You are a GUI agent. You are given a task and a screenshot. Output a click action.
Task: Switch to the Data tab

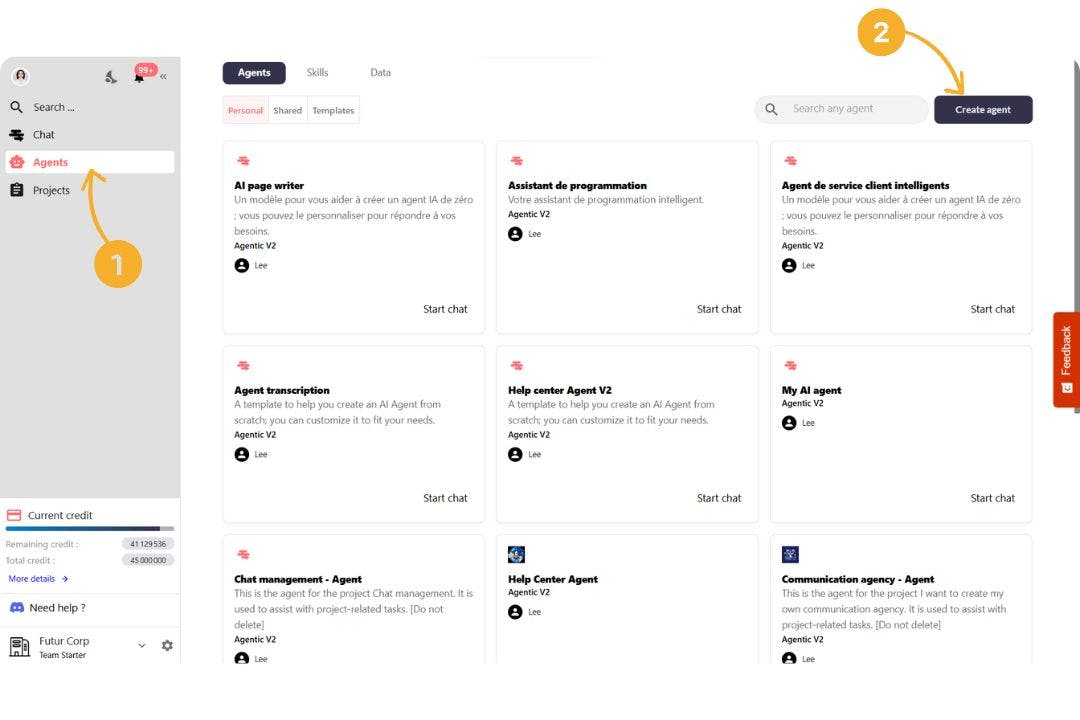[380, 73]
